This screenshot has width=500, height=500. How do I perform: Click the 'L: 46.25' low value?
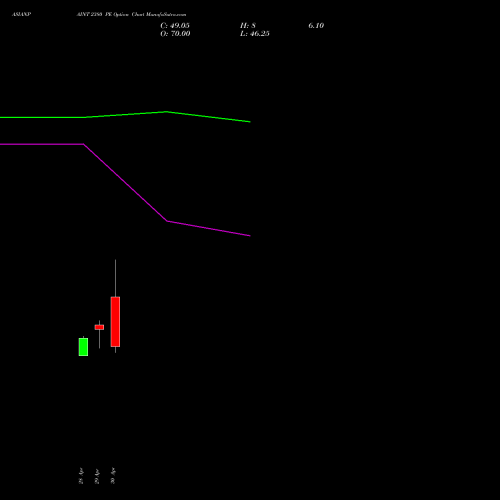(255, 34)
